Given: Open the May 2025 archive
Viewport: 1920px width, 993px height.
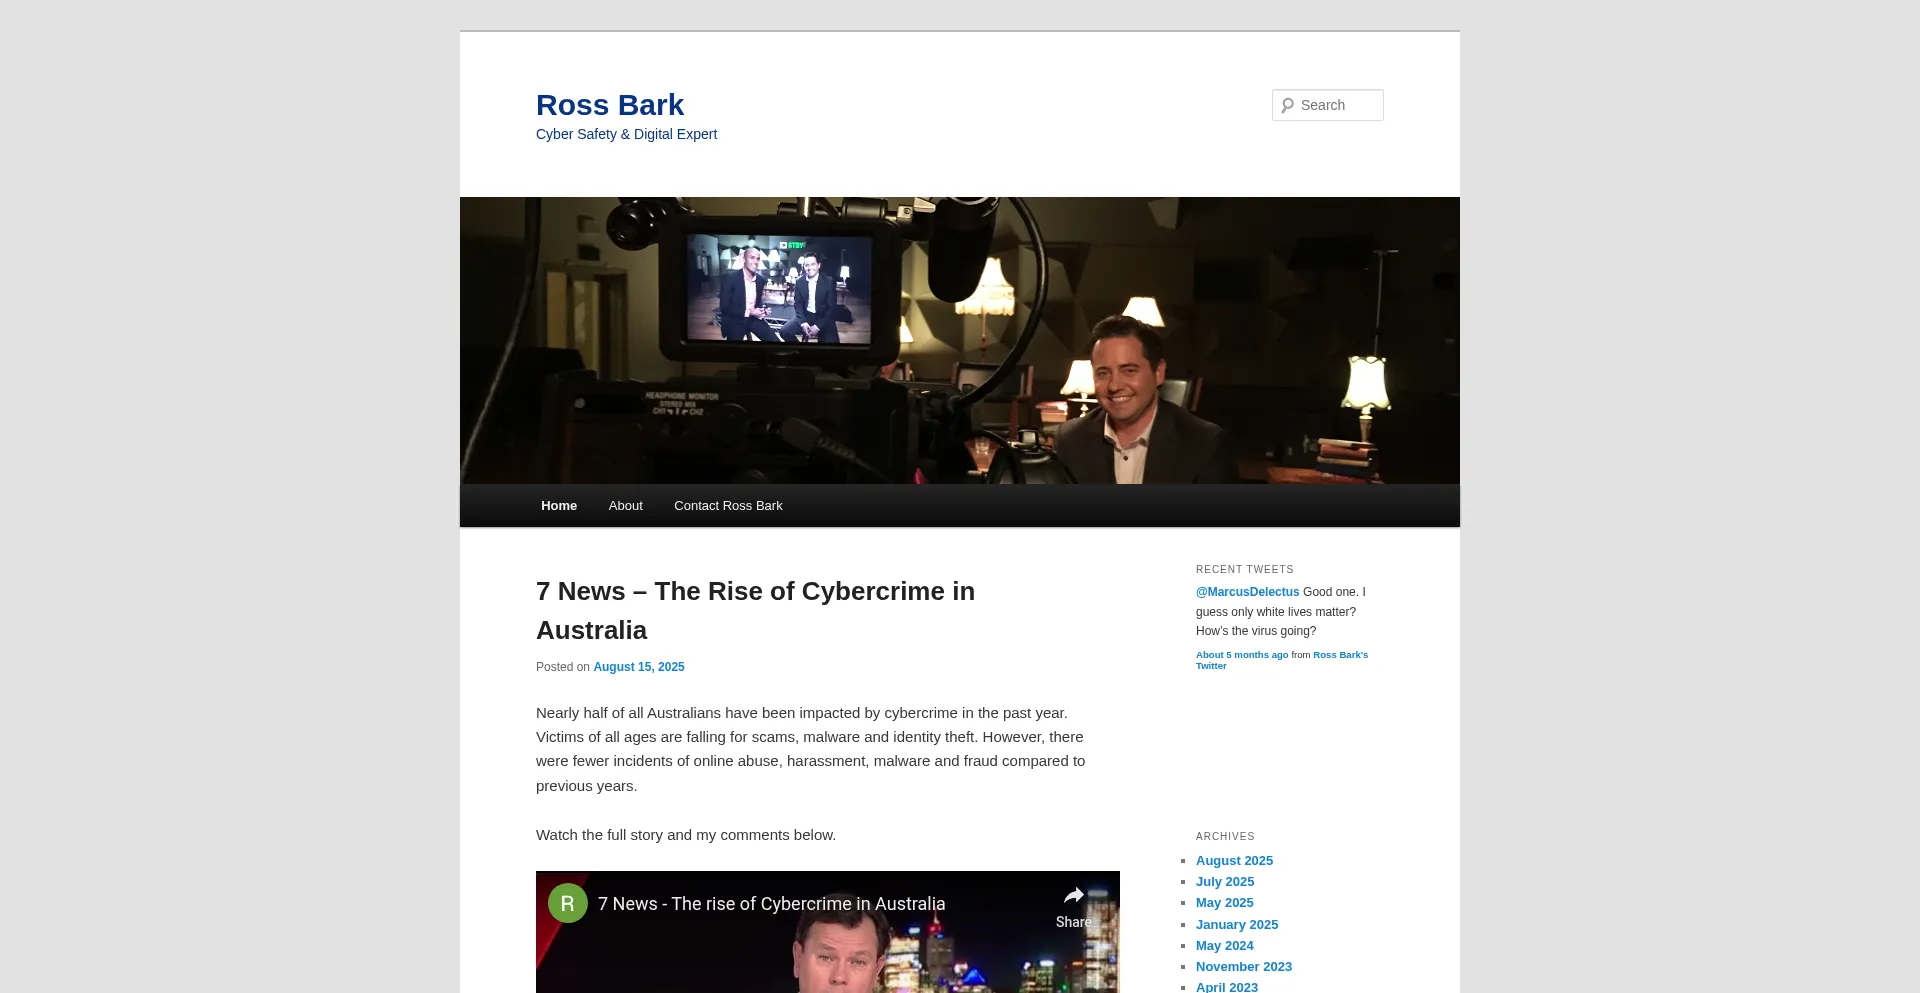Looking at the screenshot, I should pyautogui.click(x=1225, y=903).
